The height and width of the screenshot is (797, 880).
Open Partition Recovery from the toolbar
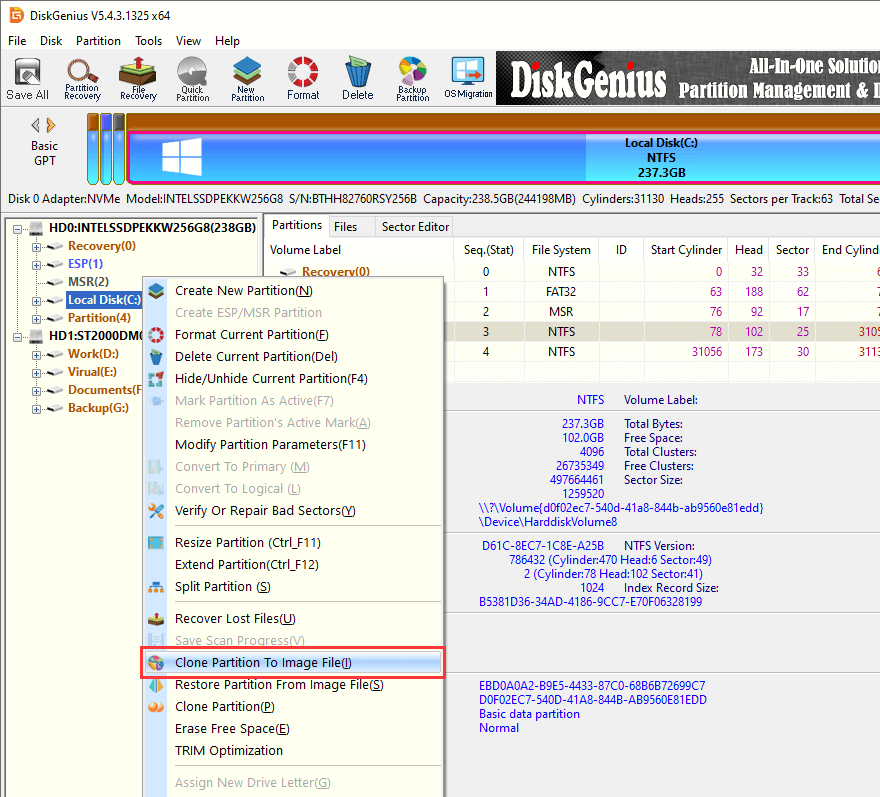click(x=82, y=79)
